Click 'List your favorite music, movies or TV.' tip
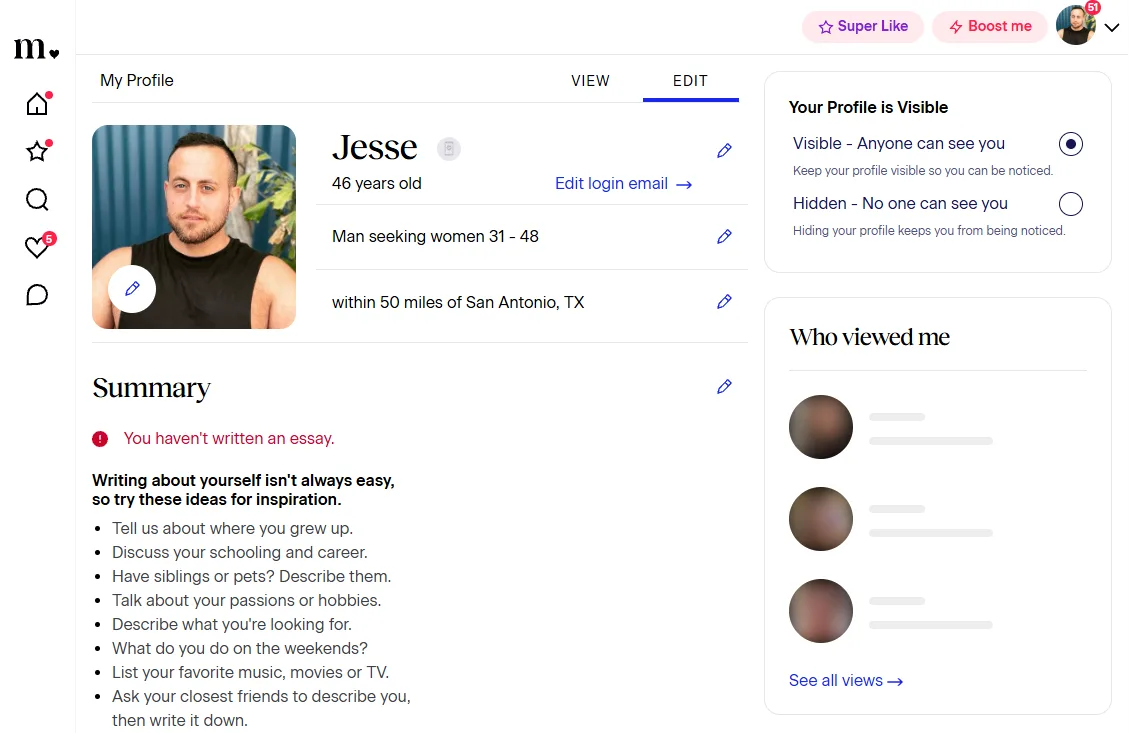This screenshot has width=1129, height=733. (x=251, y=673)
